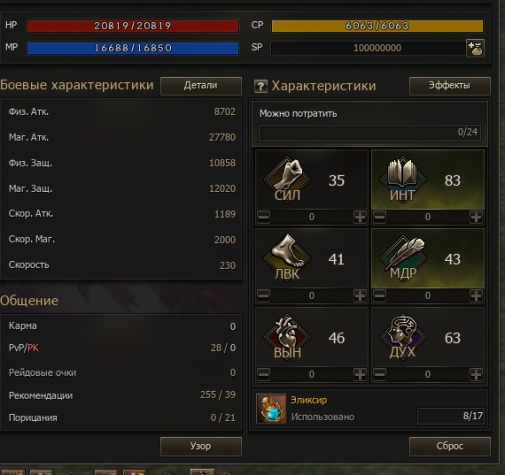Increase ДУХ with plus button
The image size is (505, 475).
coord(476,374)
